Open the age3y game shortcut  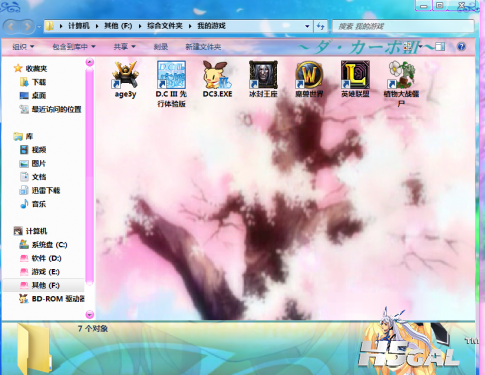pos(125,80)
